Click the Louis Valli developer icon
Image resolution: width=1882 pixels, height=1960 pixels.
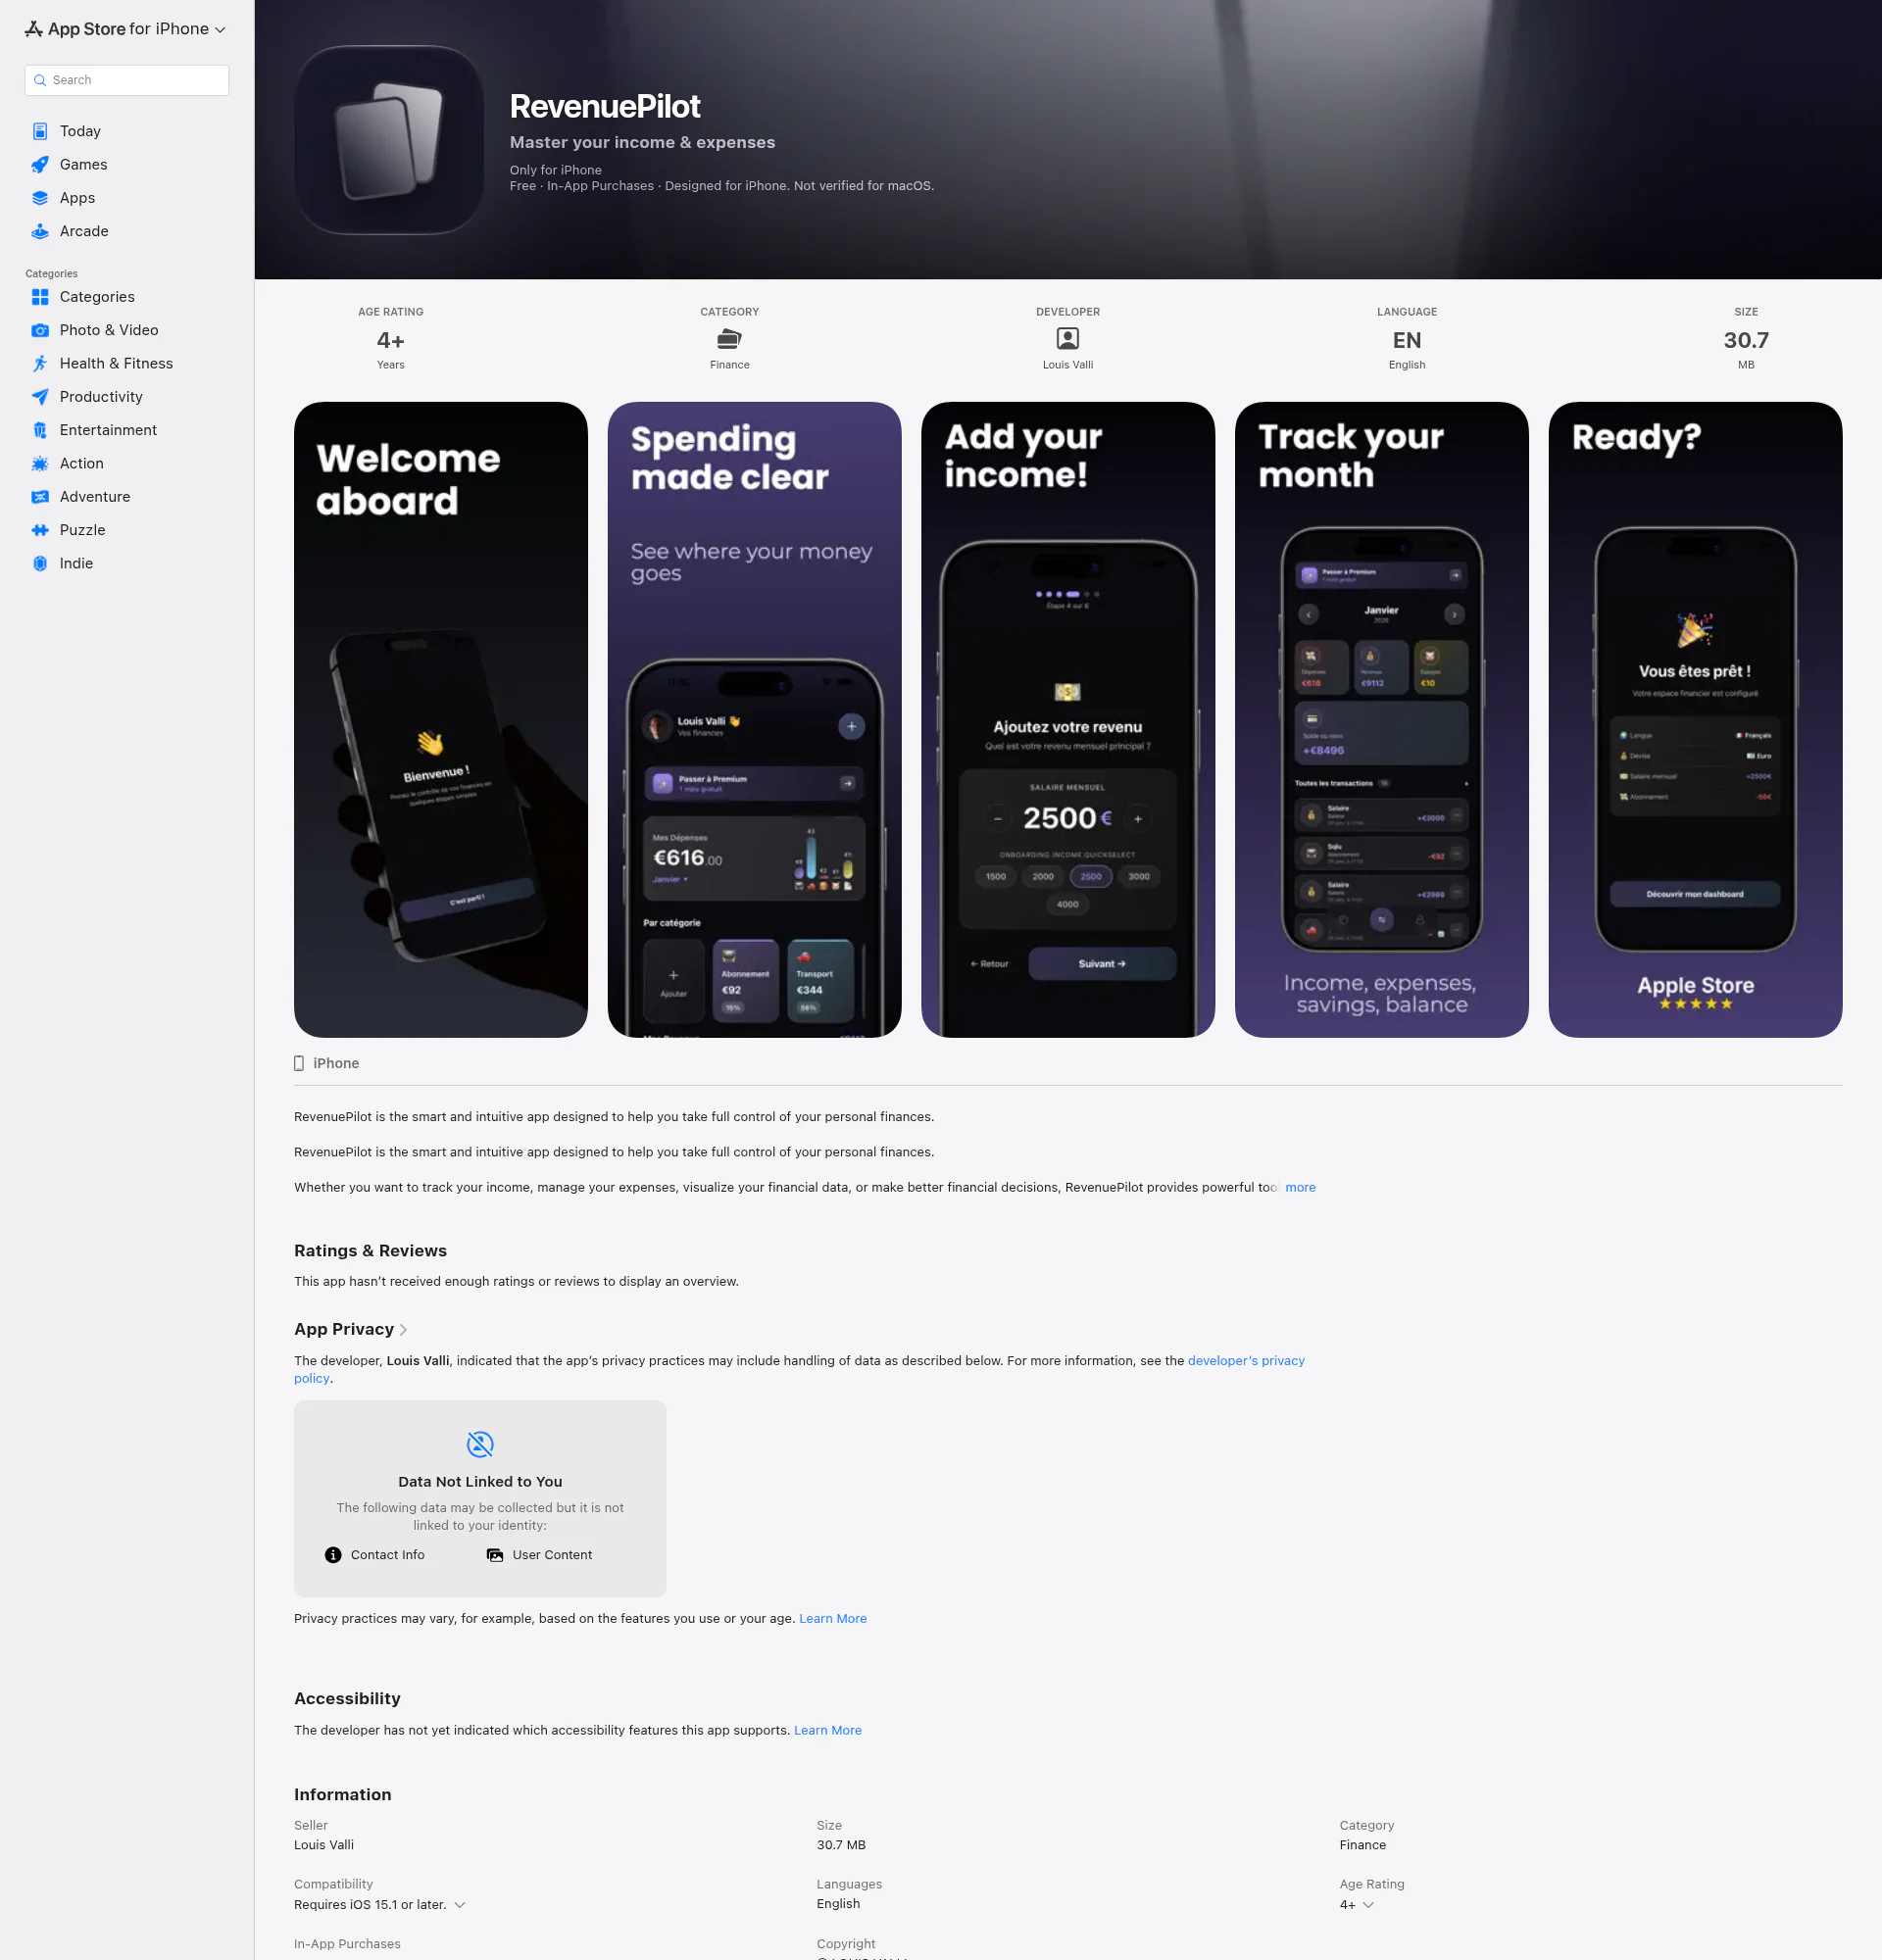coord(1068,339)
